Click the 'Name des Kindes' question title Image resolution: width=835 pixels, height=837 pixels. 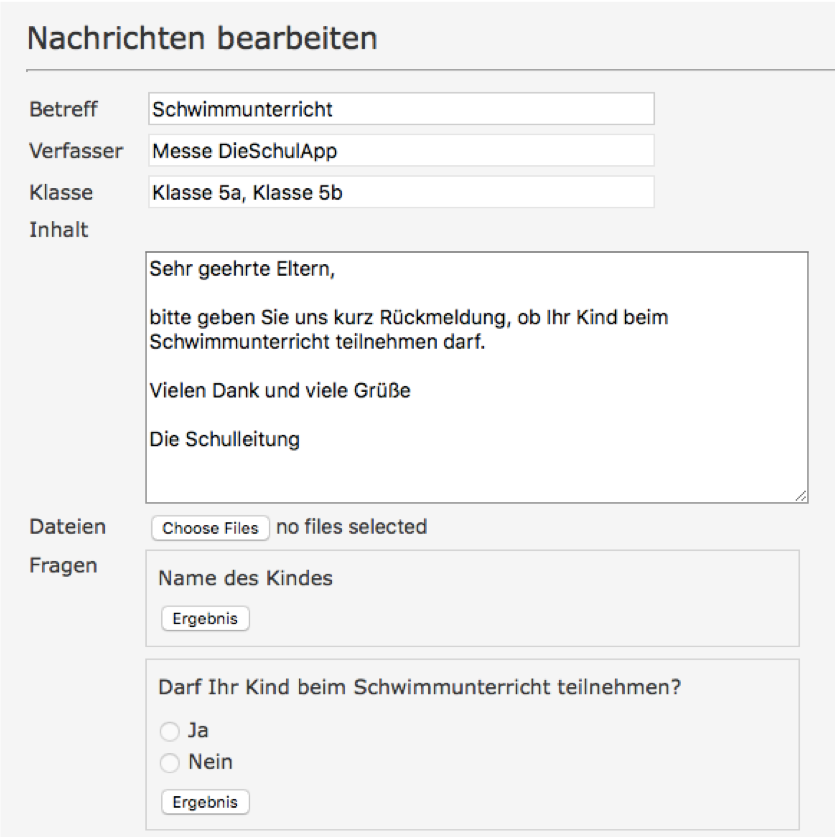click(x=246, y=578)
